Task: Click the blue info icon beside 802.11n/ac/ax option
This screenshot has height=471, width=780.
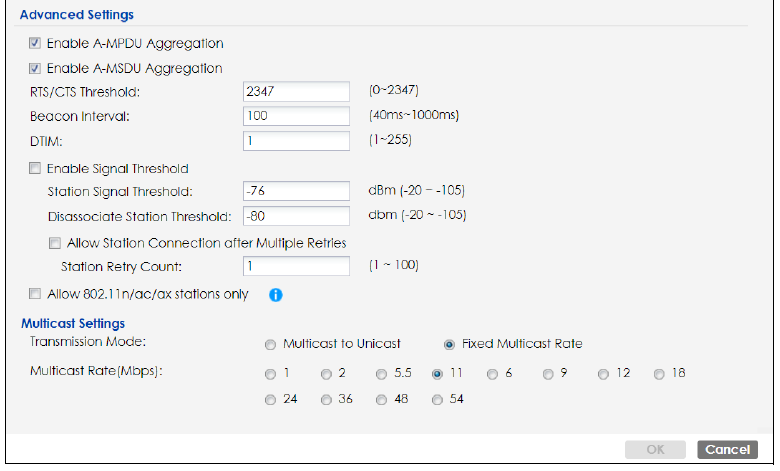Action: (x=276, y=295)
